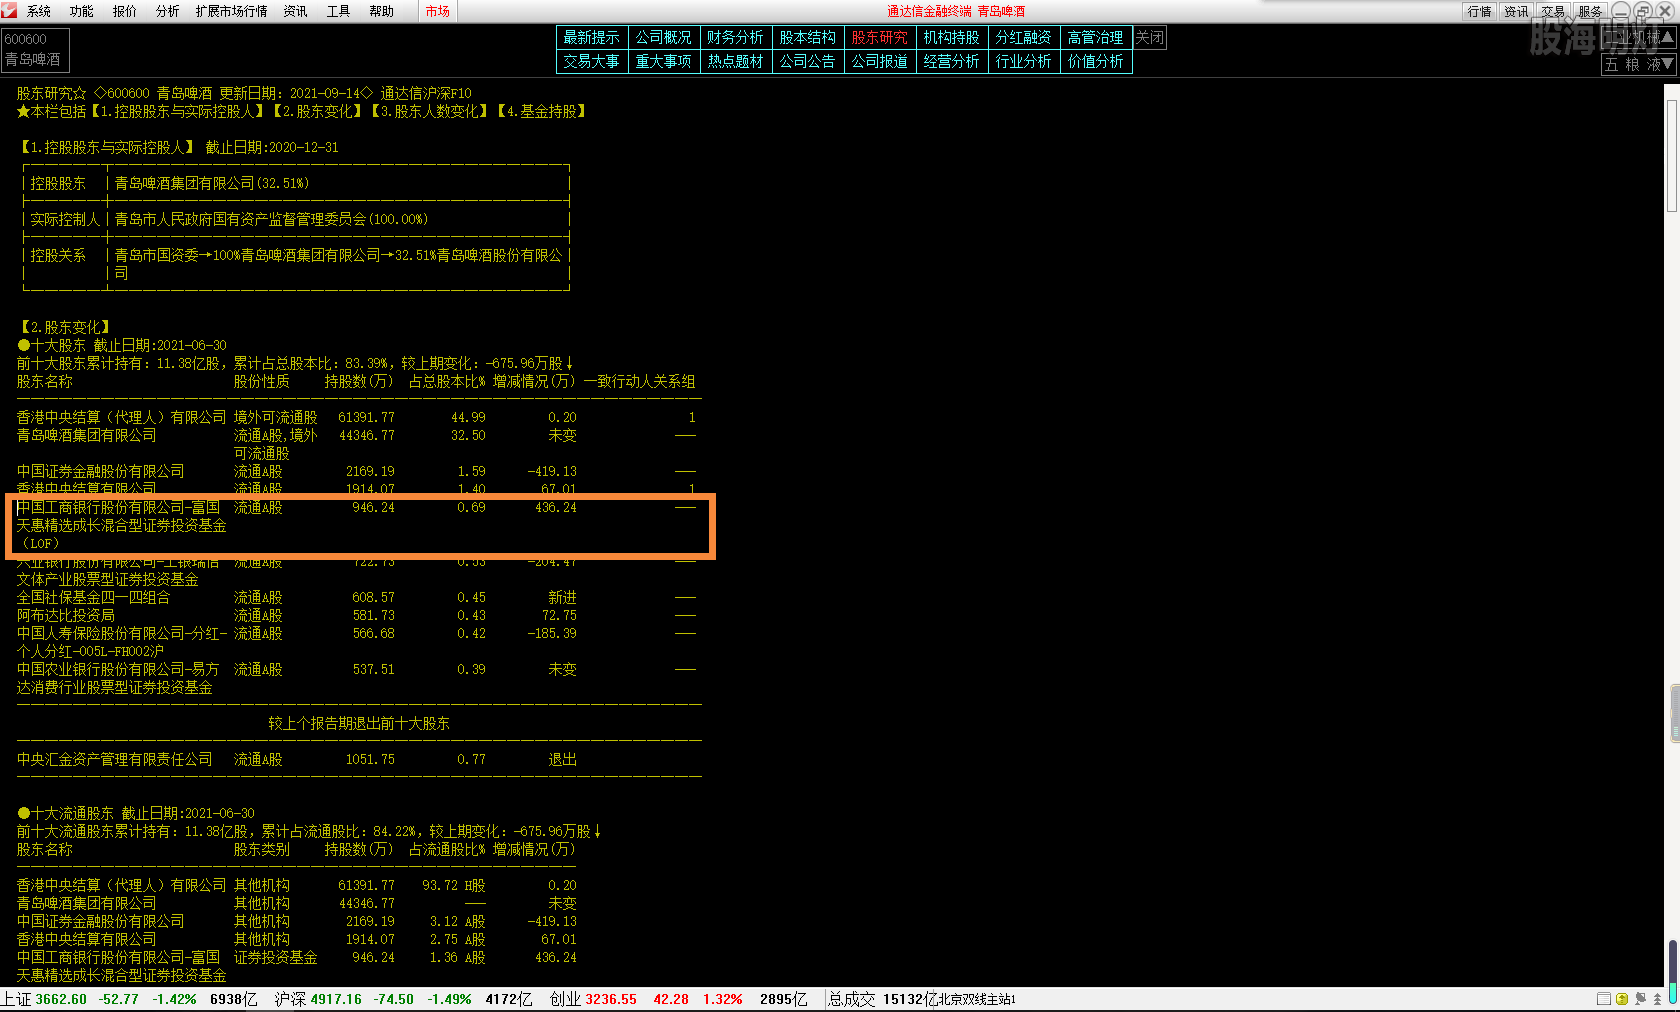Click the 600600 青岛啤酒 stock code box
This screenshot has width=1680, height=1012.
35,49
